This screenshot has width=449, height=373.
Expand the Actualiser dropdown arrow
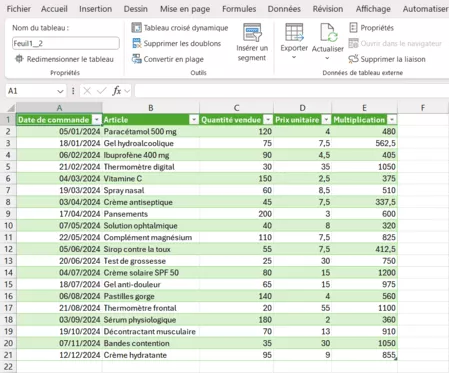tap(327, 58)
